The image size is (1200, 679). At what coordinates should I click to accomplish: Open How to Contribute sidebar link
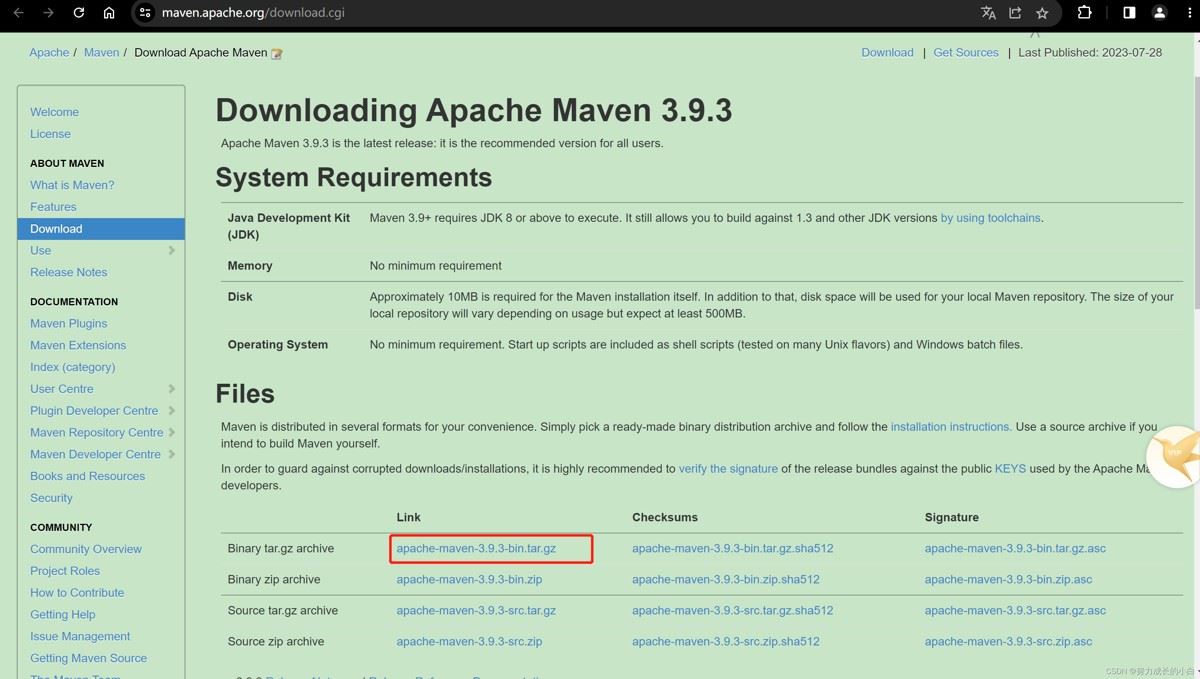point(77,593)
